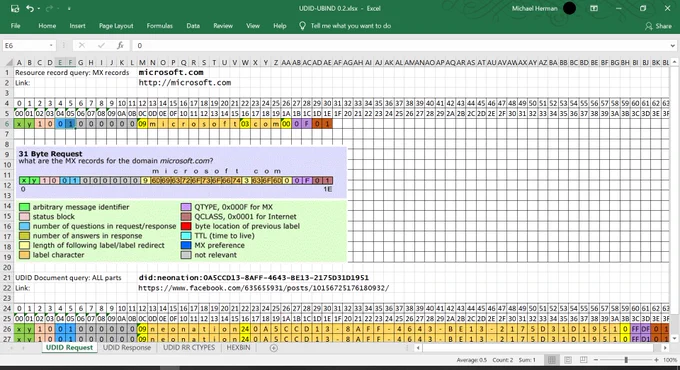Redo the last undone action
This screenshot has height=370, width=680.
49,8
